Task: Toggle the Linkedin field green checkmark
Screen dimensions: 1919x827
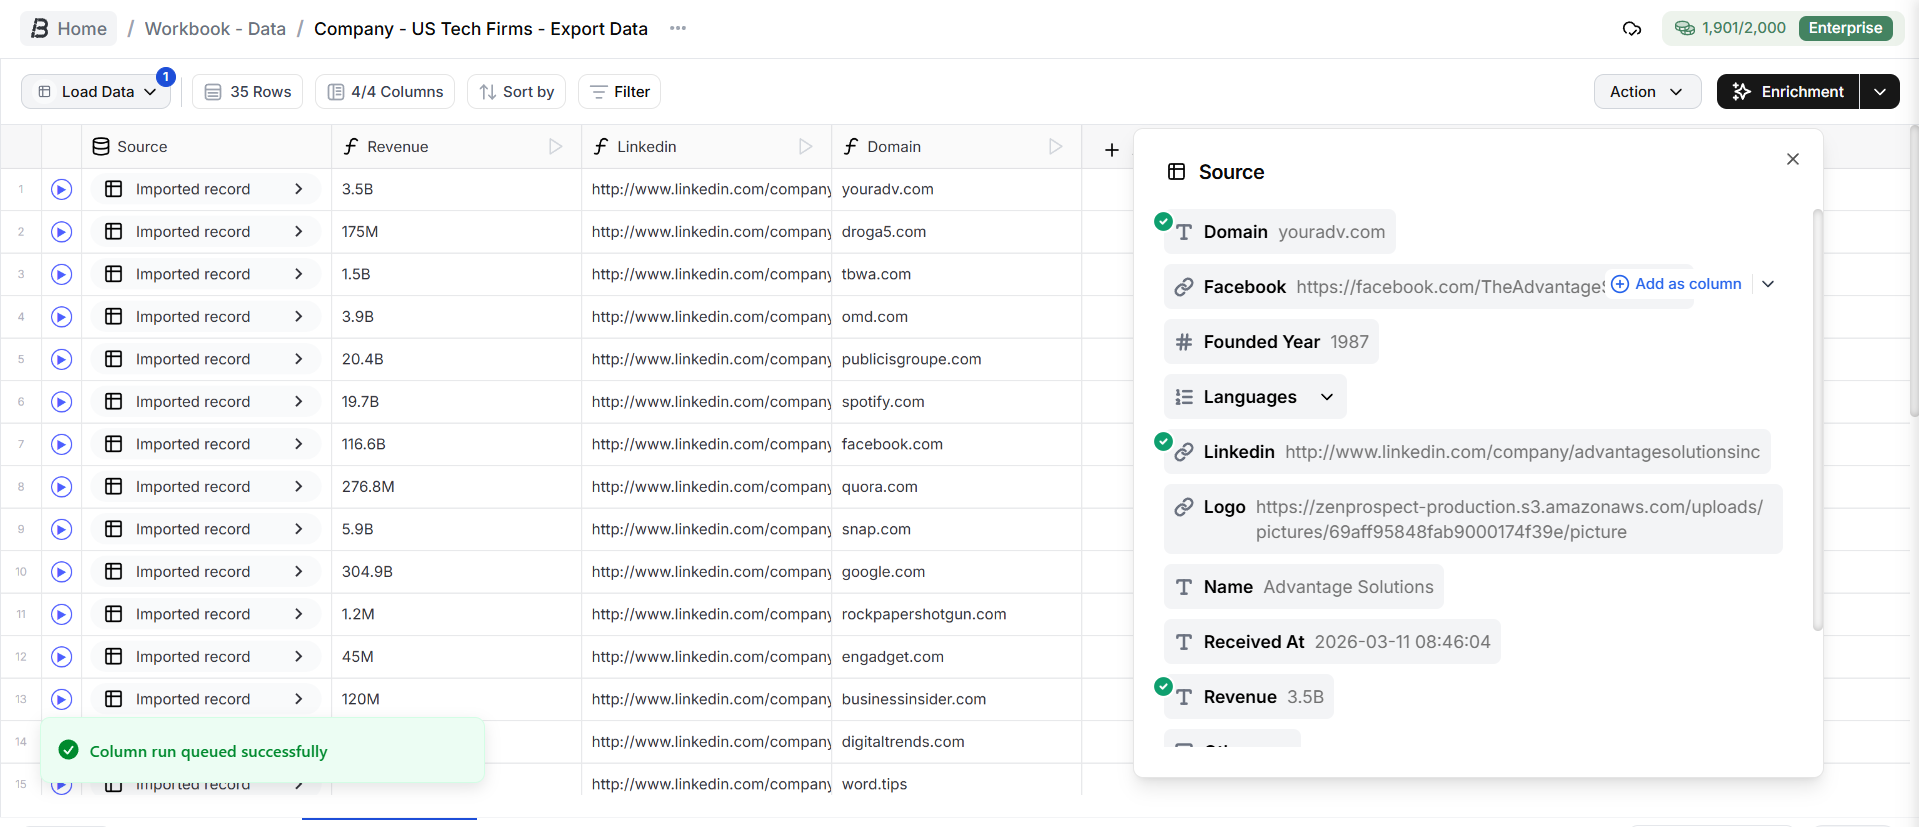Action: coord(1163,441)
